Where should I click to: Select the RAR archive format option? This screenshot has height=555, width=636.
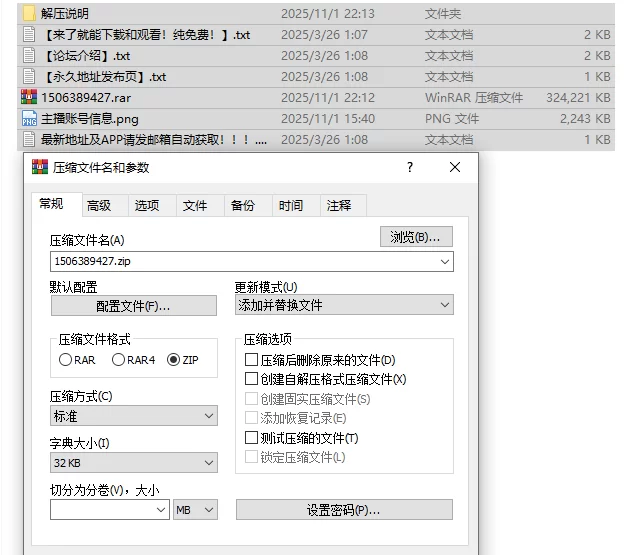[66, 360]
